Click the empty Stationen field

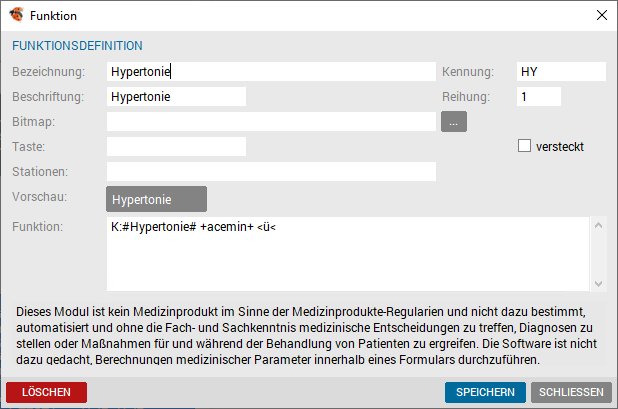(271, 171)
